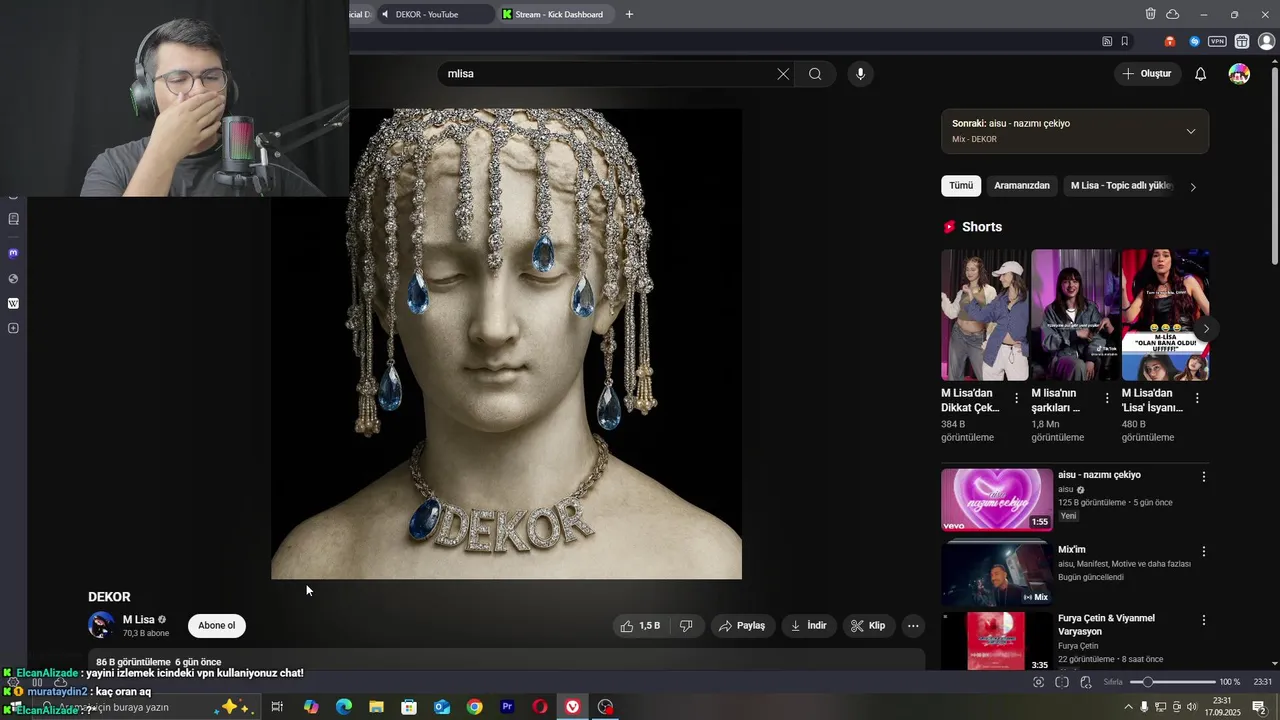Open the Mastodon sidebar icon
1280x720 pixels.
coord(13,254)
